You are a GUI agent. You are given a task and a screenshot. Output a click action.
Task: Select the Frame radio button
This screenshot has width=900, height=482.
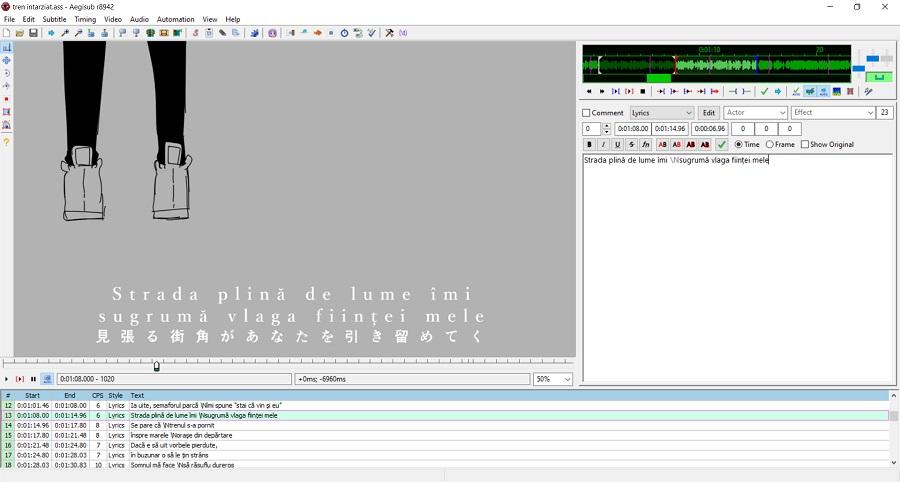click(x=770, y=145)
